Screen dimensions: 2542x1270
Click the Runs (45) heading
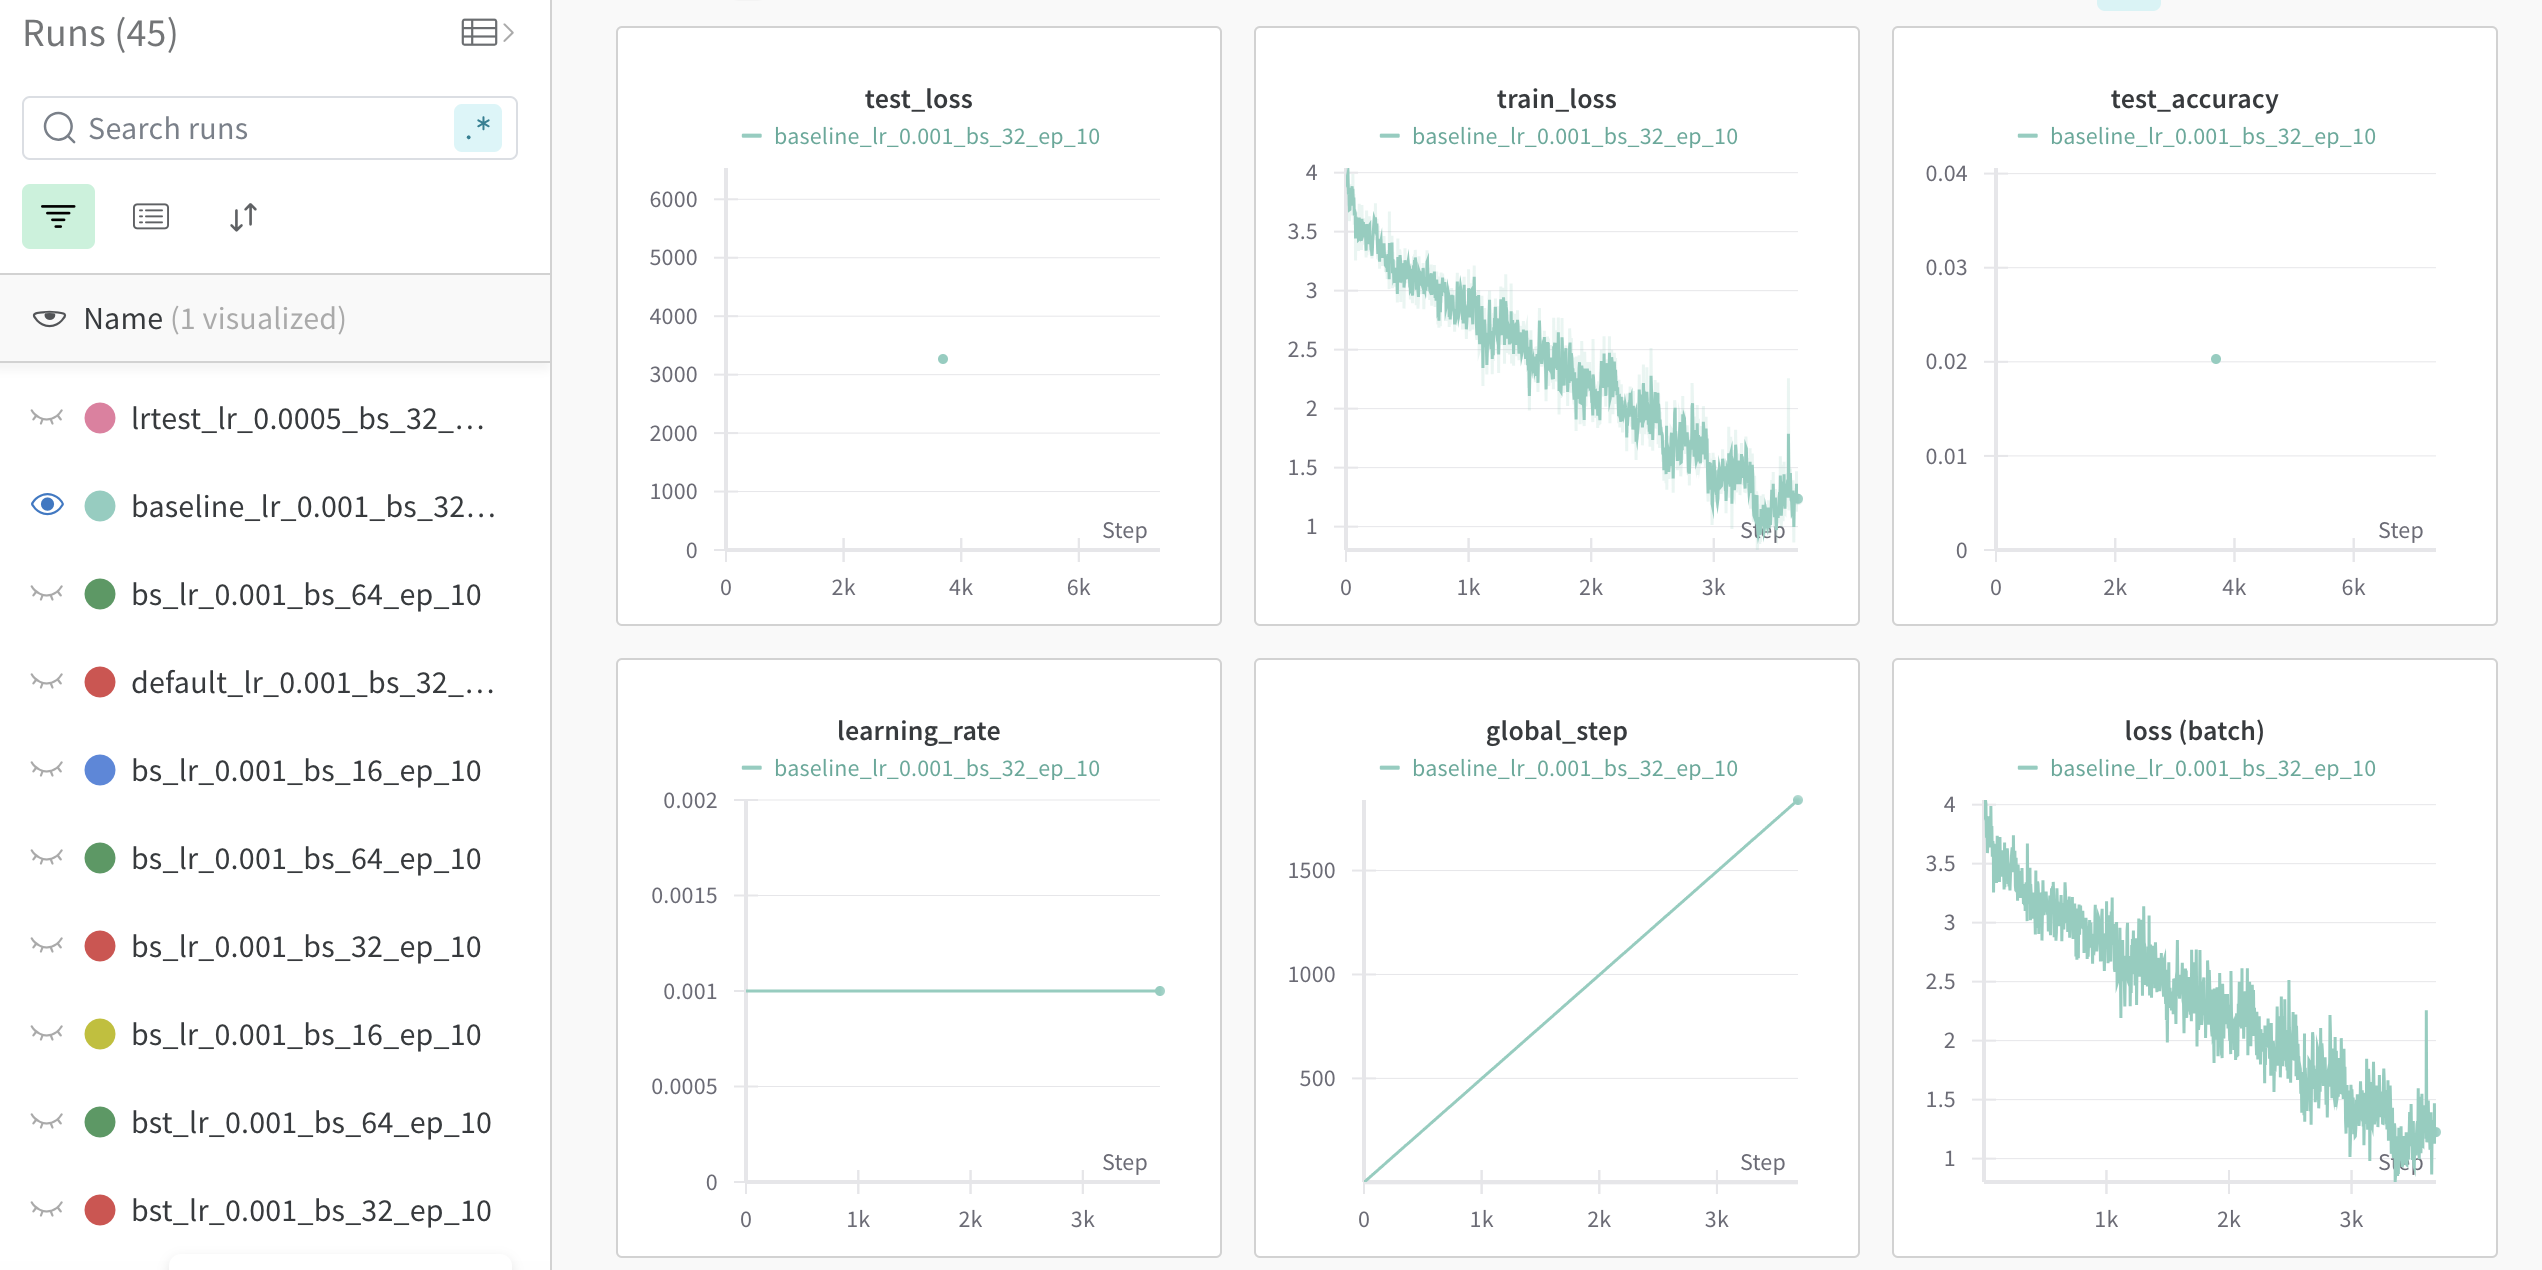pos(100,34)
